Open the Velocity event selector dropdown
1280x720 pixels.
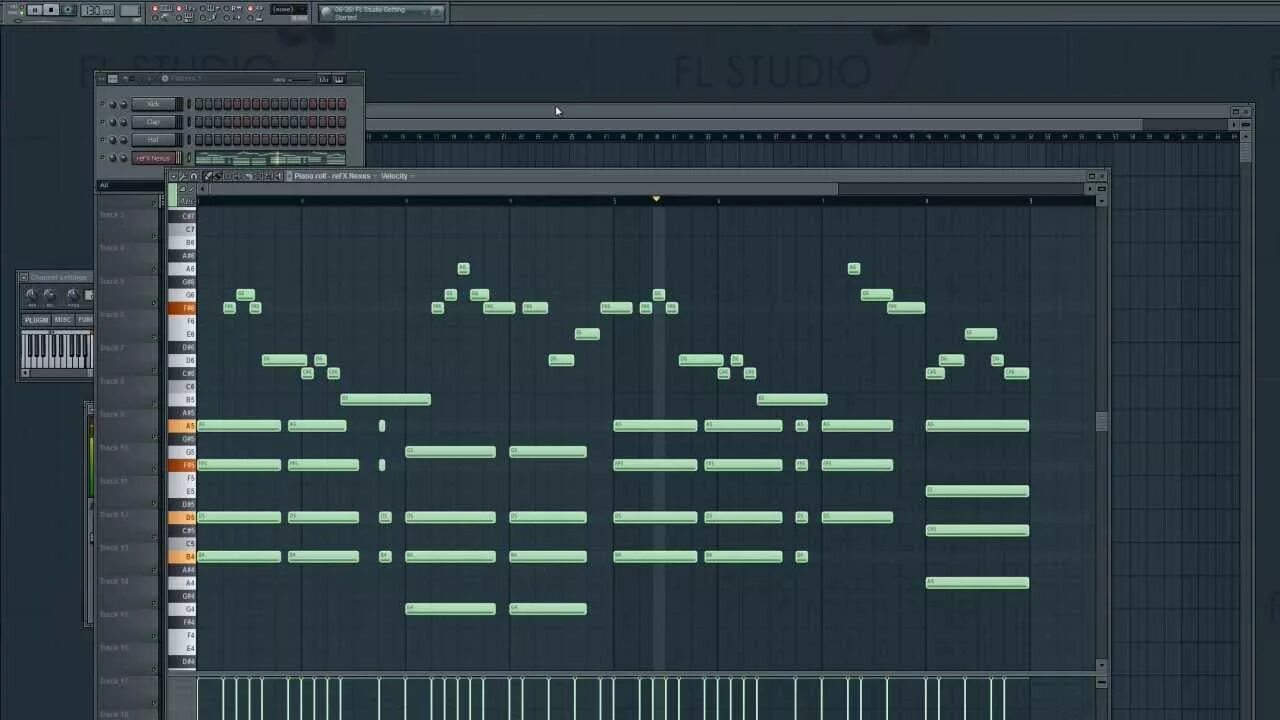point(397,176)
